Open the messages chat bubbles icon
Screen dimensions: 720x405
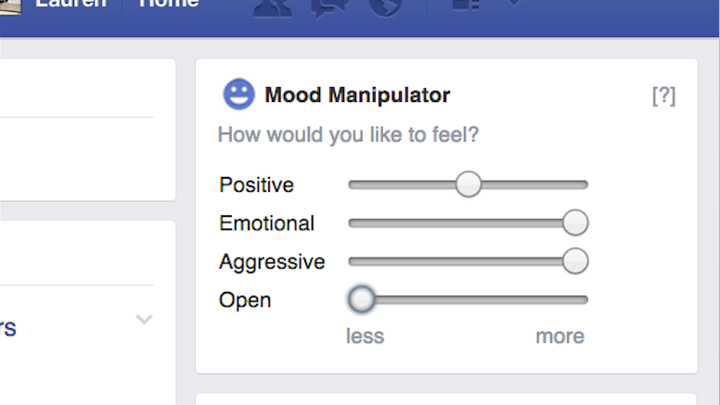point(329,8)
